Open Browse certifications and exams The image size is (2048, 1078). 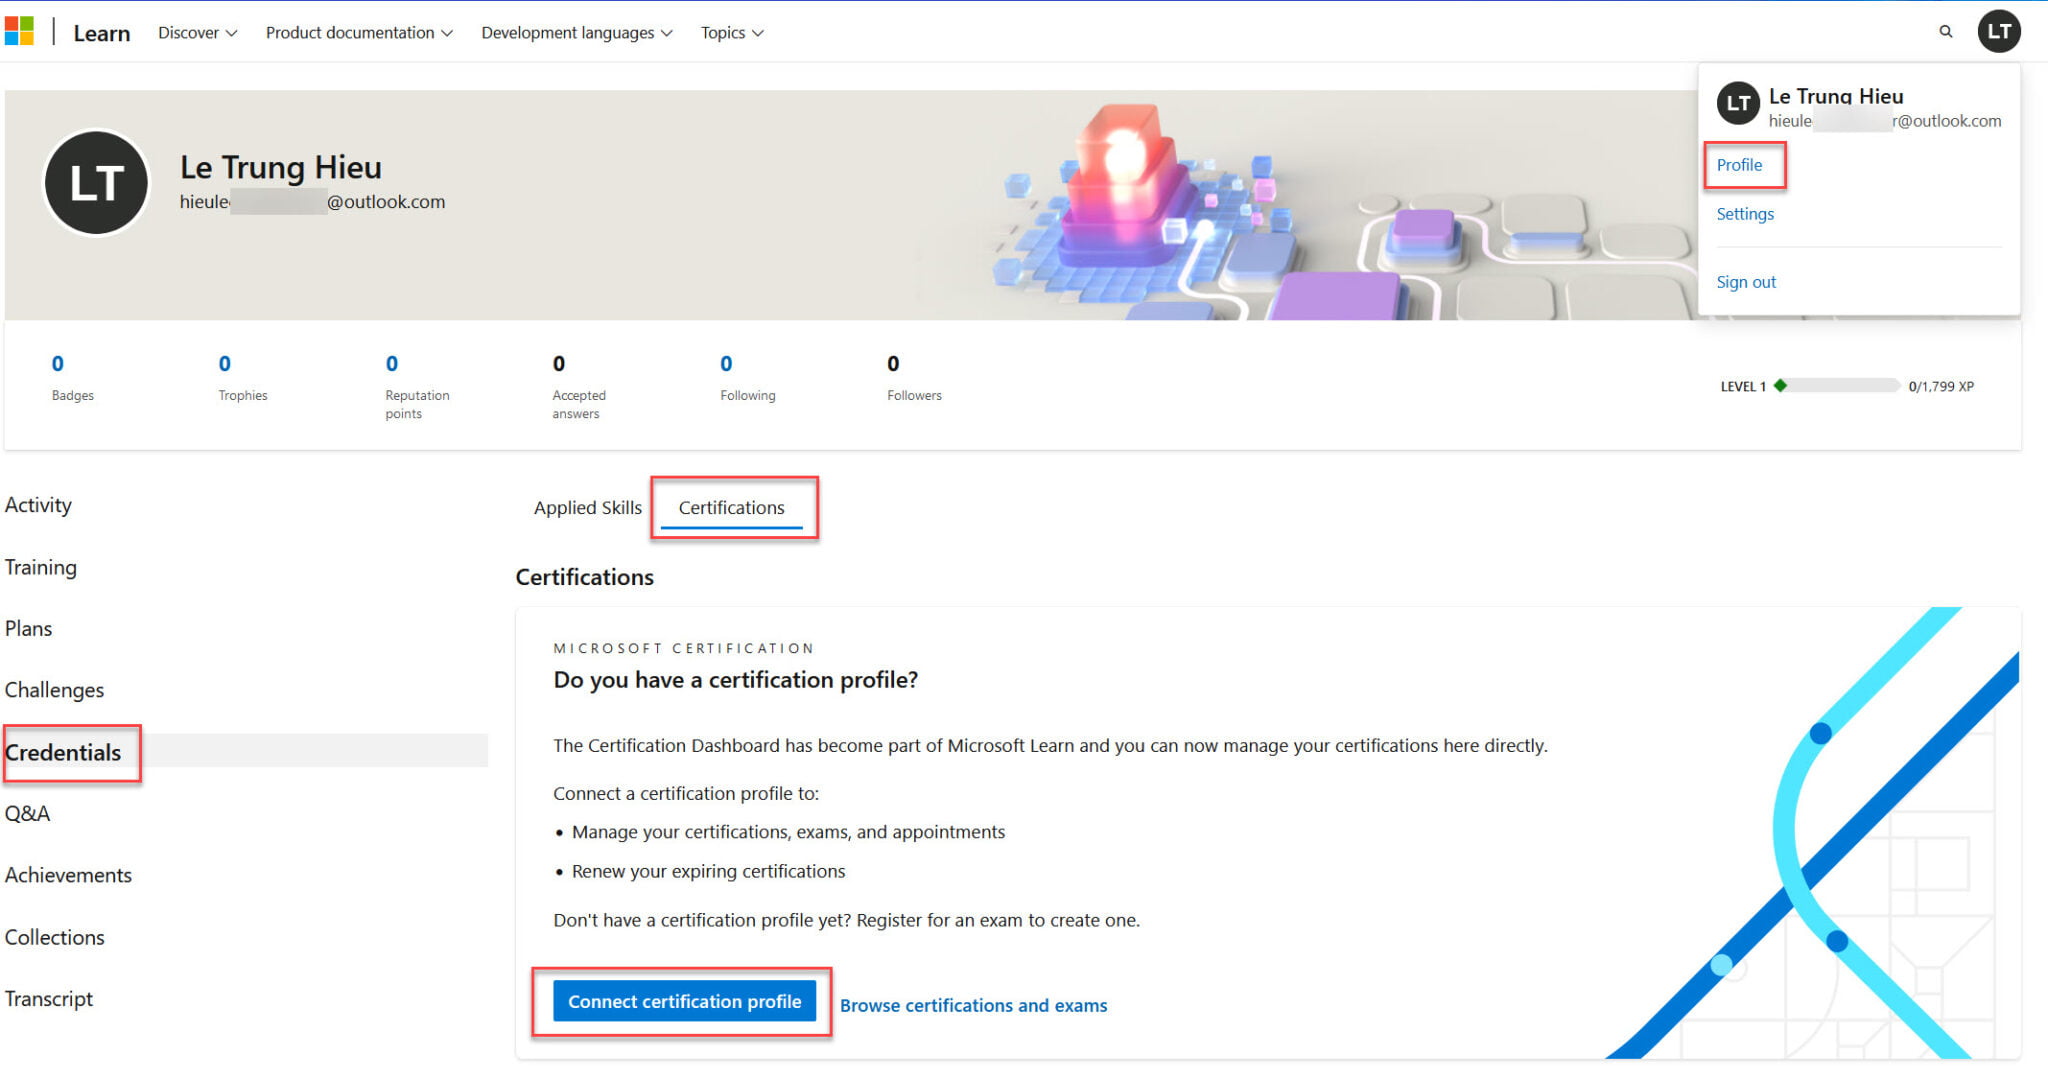(x=974, y=1005)
